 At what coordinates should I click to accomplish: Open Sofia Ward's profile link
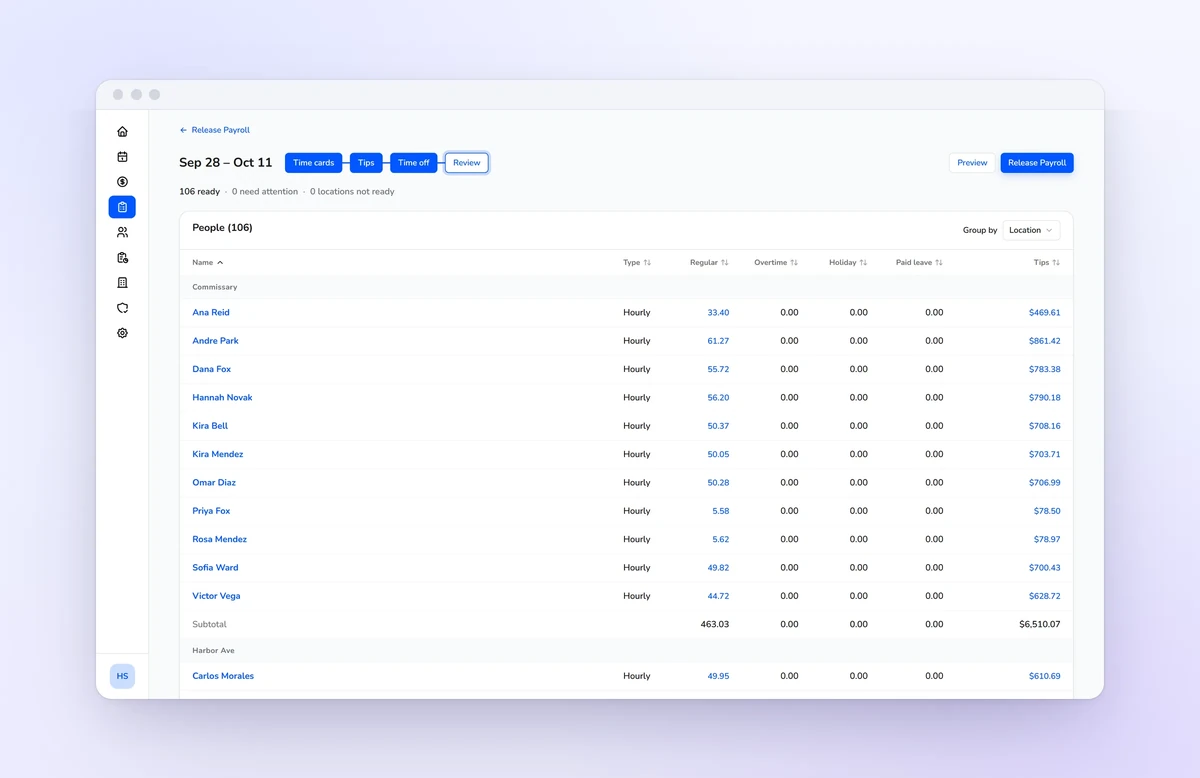click(x=215, y=568)
